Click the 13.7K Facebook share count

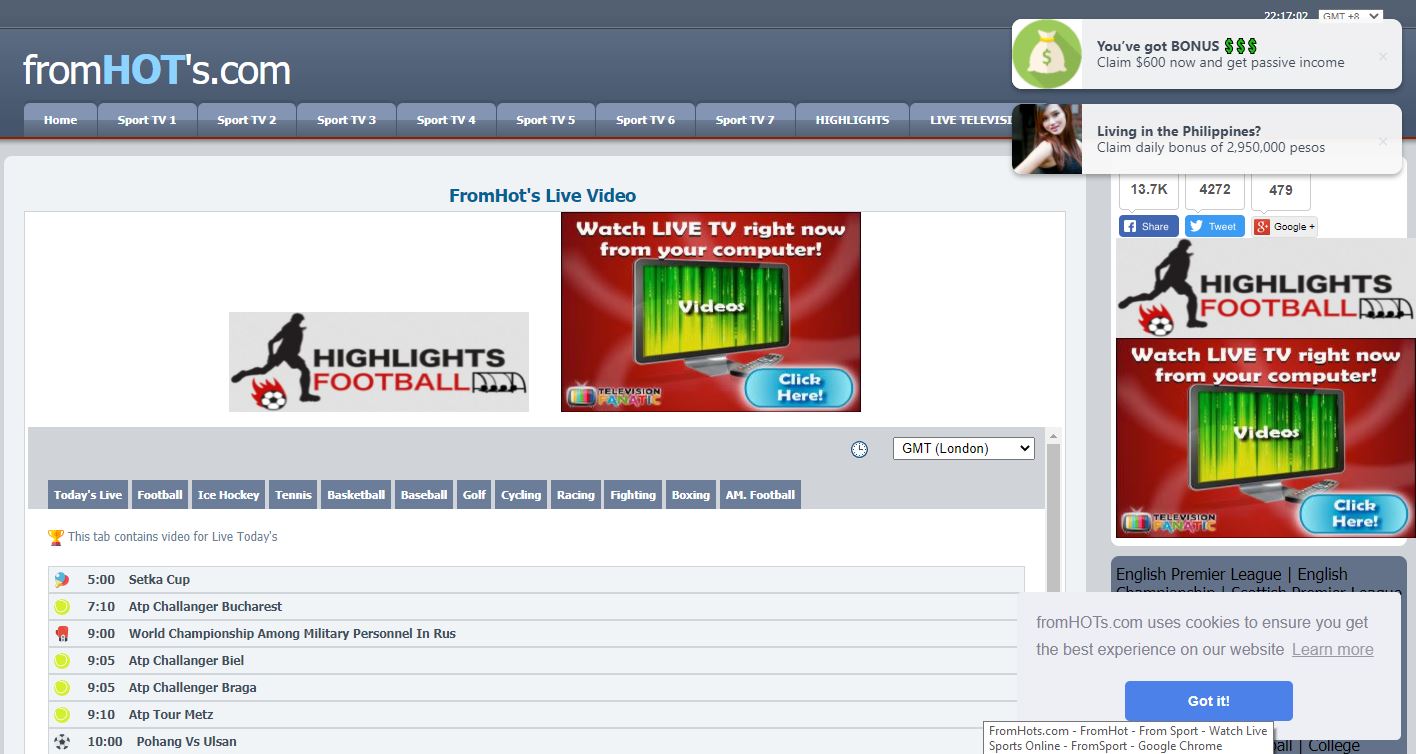1149,189
